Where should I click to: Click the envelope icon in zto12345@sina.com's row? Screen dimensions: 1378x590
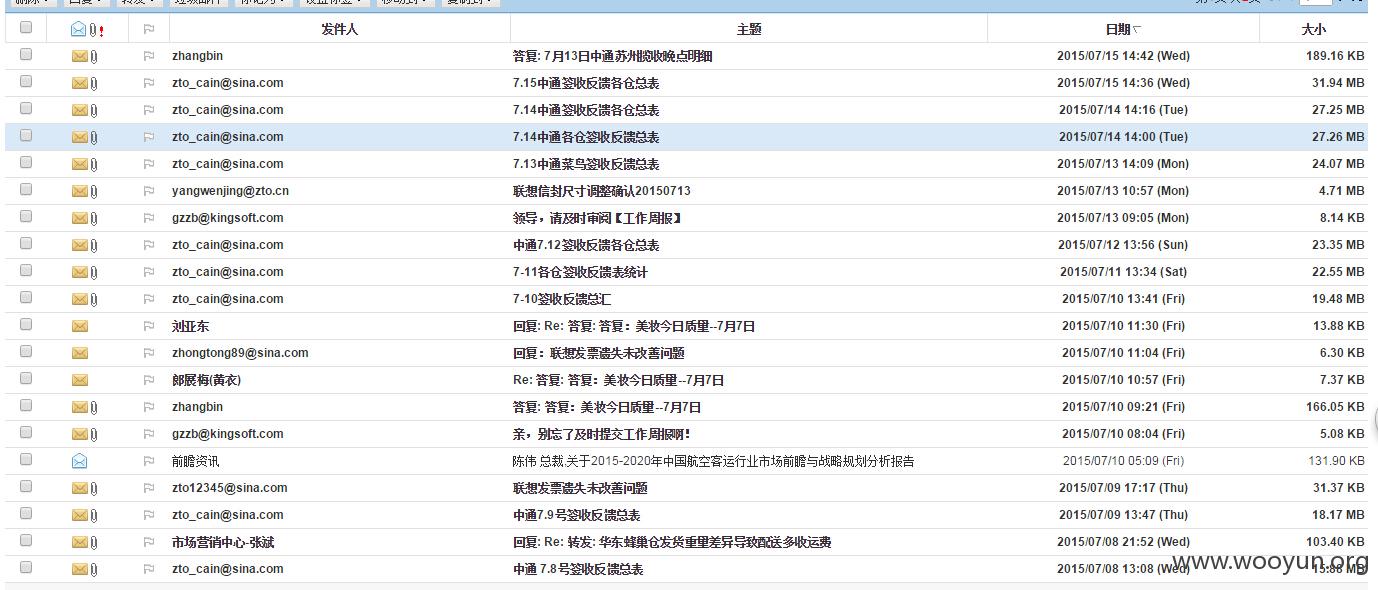point(79,488)
